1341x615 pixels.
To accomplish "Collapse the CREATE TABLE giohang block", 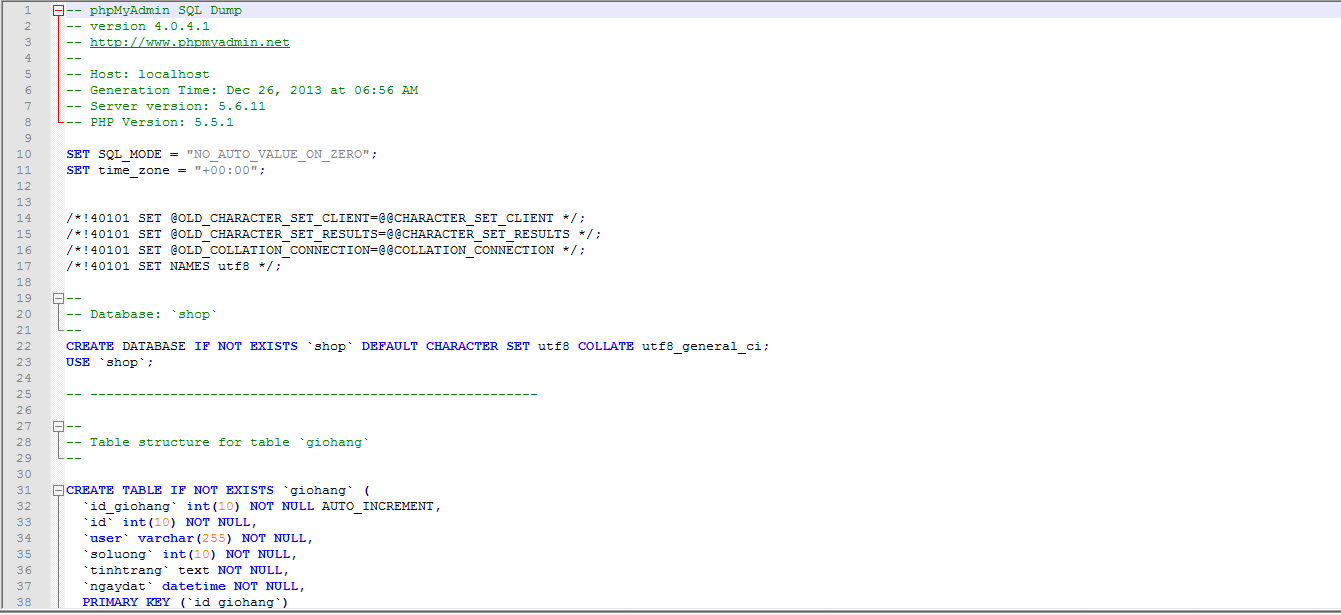I will pos(58,490).
